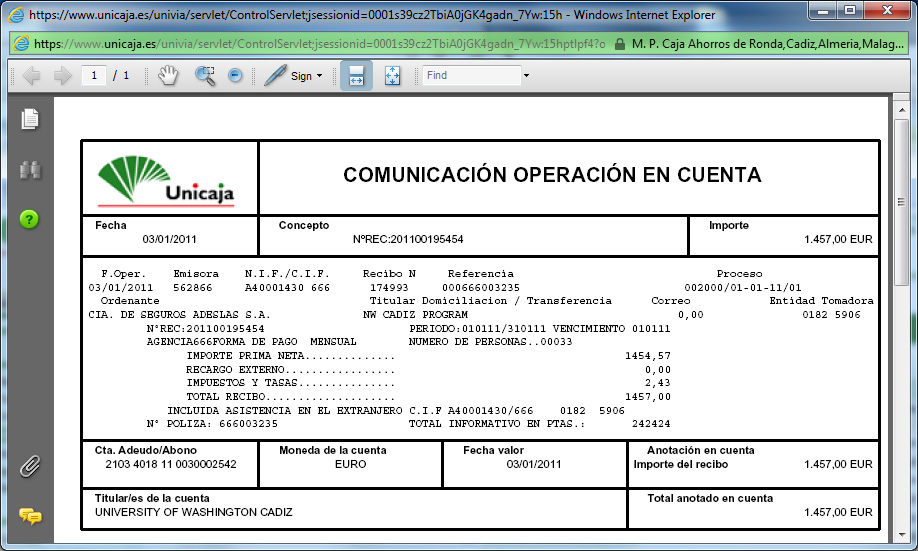Click the page number field
This screenshot has width=918, height=551.
coord(94,76)
